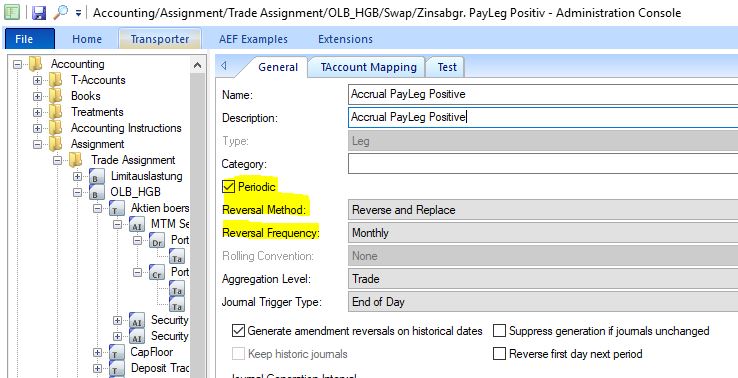Click the T icon next to CapFloor

pyautogui.click(x=117, y=353)
